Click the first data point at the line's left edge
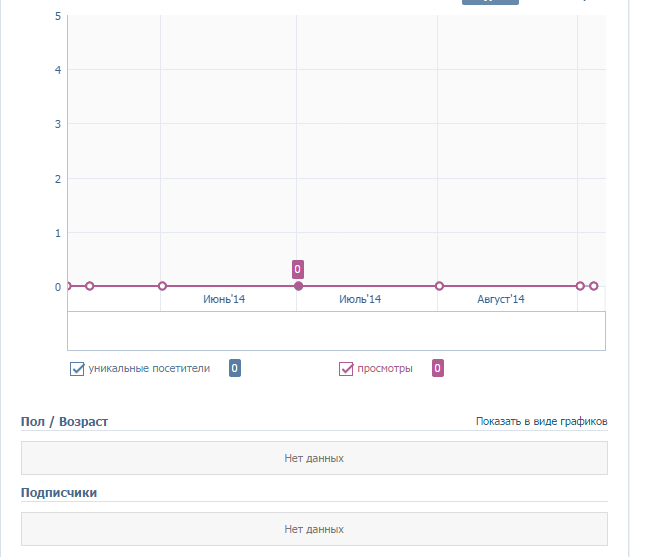Image resolution: width=657 pixels, height=557 pixels. pyautogui.click(x=68, y=286)
